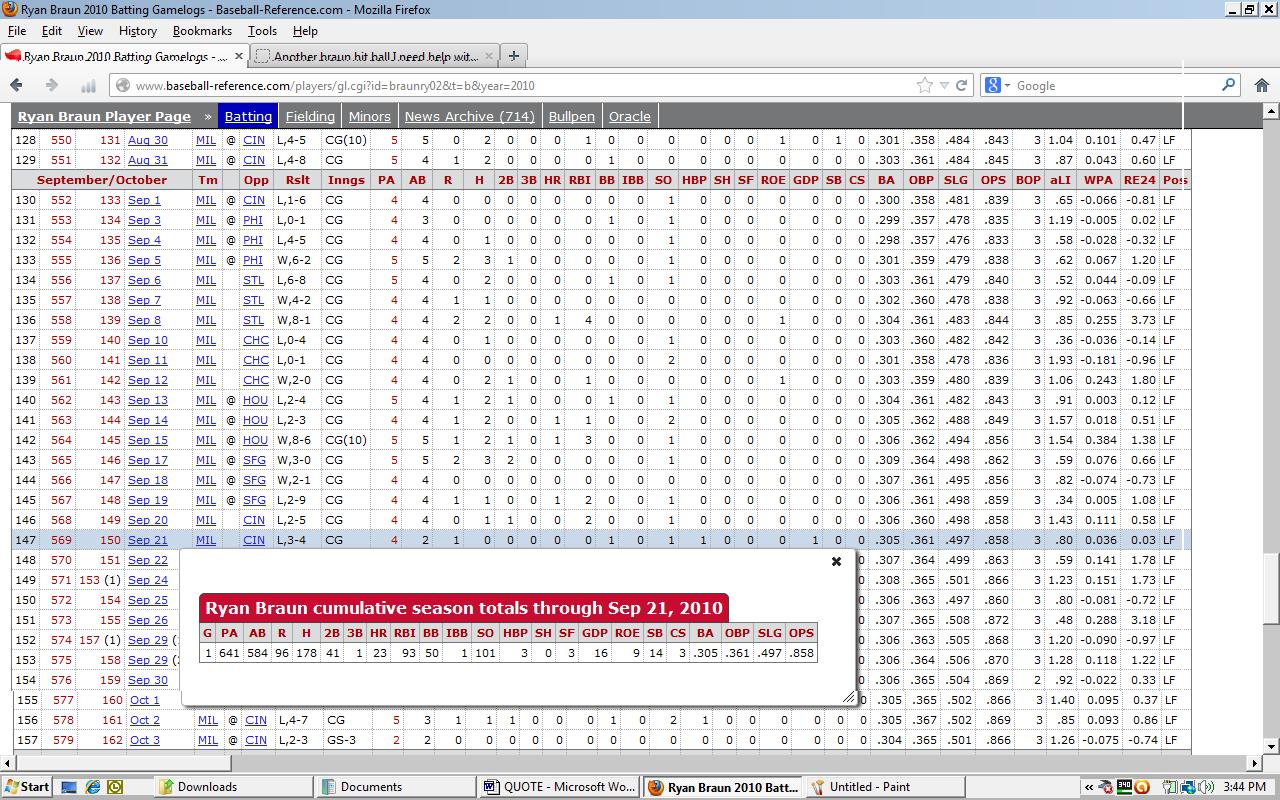Open URL history dropdown arrow
This screenshot has width=1280, height=800.
pos(945,85)
